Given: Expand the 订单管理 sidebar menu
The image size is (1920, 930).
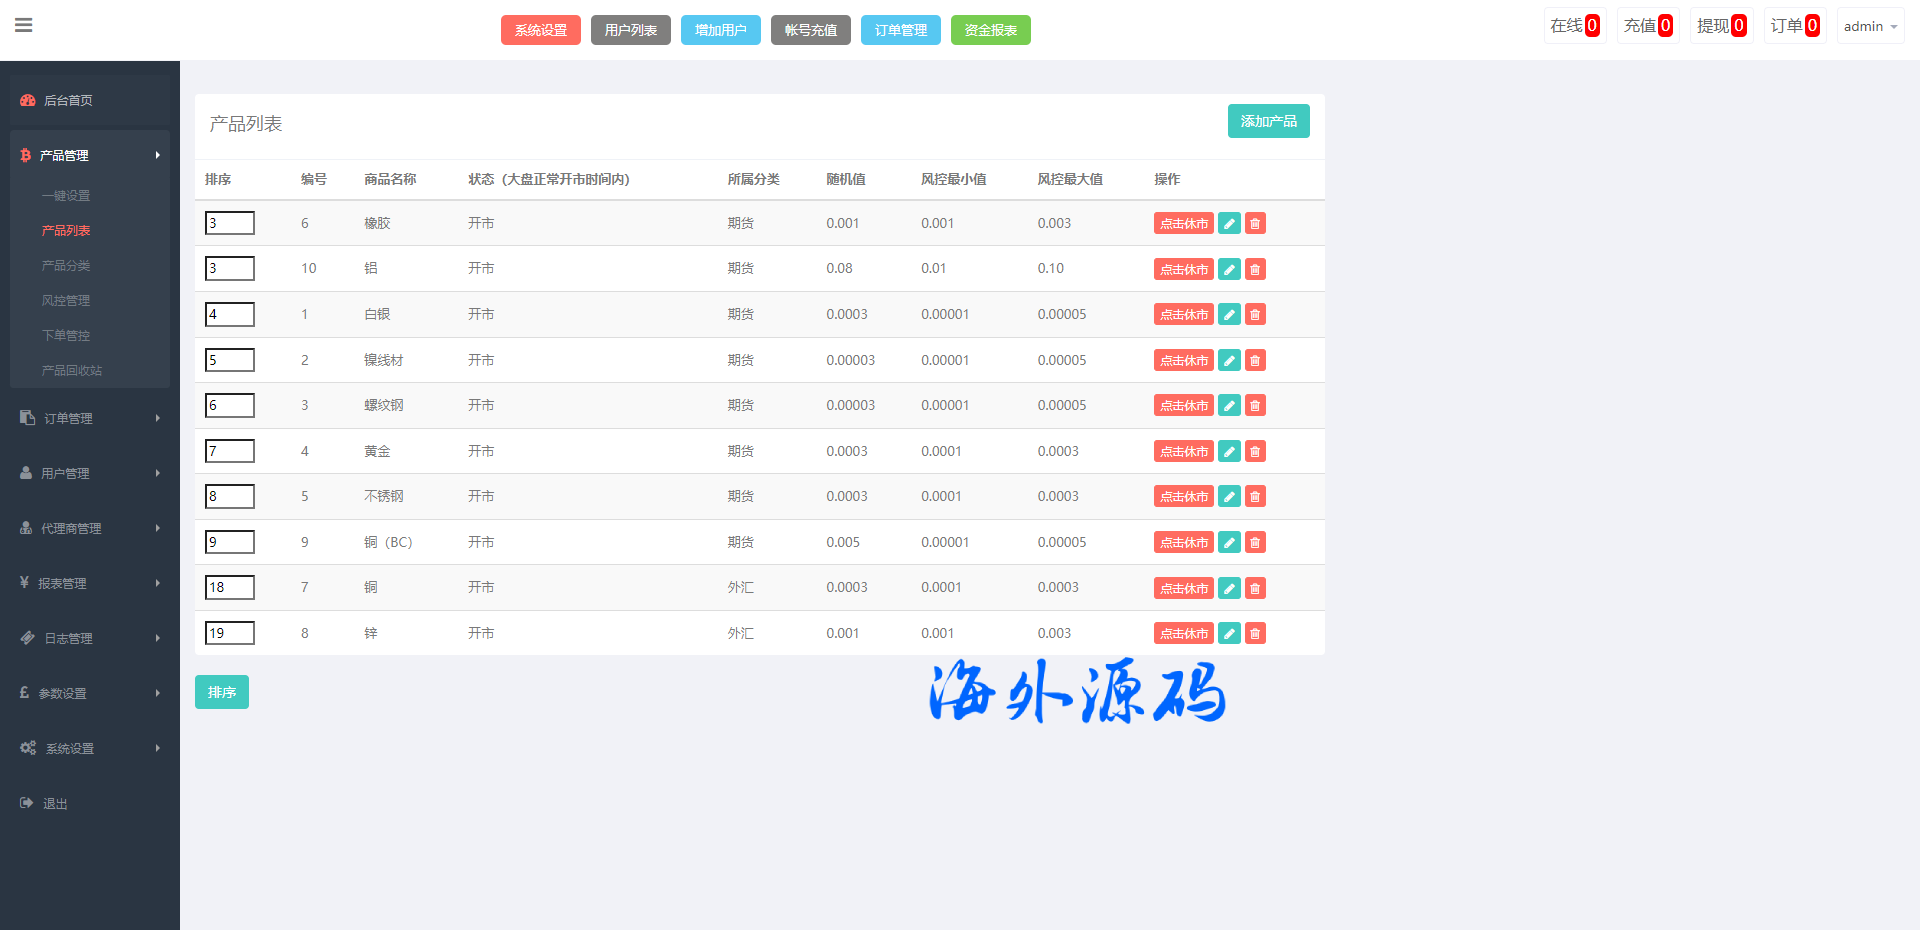Looking at the screenshot, I should click(90, 418).
